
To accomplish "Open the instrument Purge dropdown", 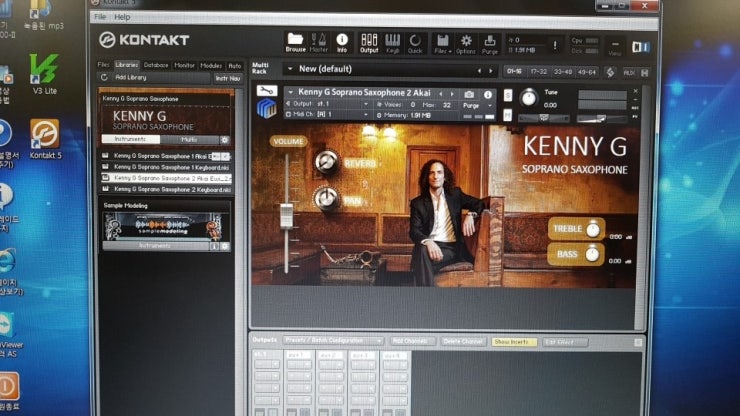I will click(x=478, y=106).
